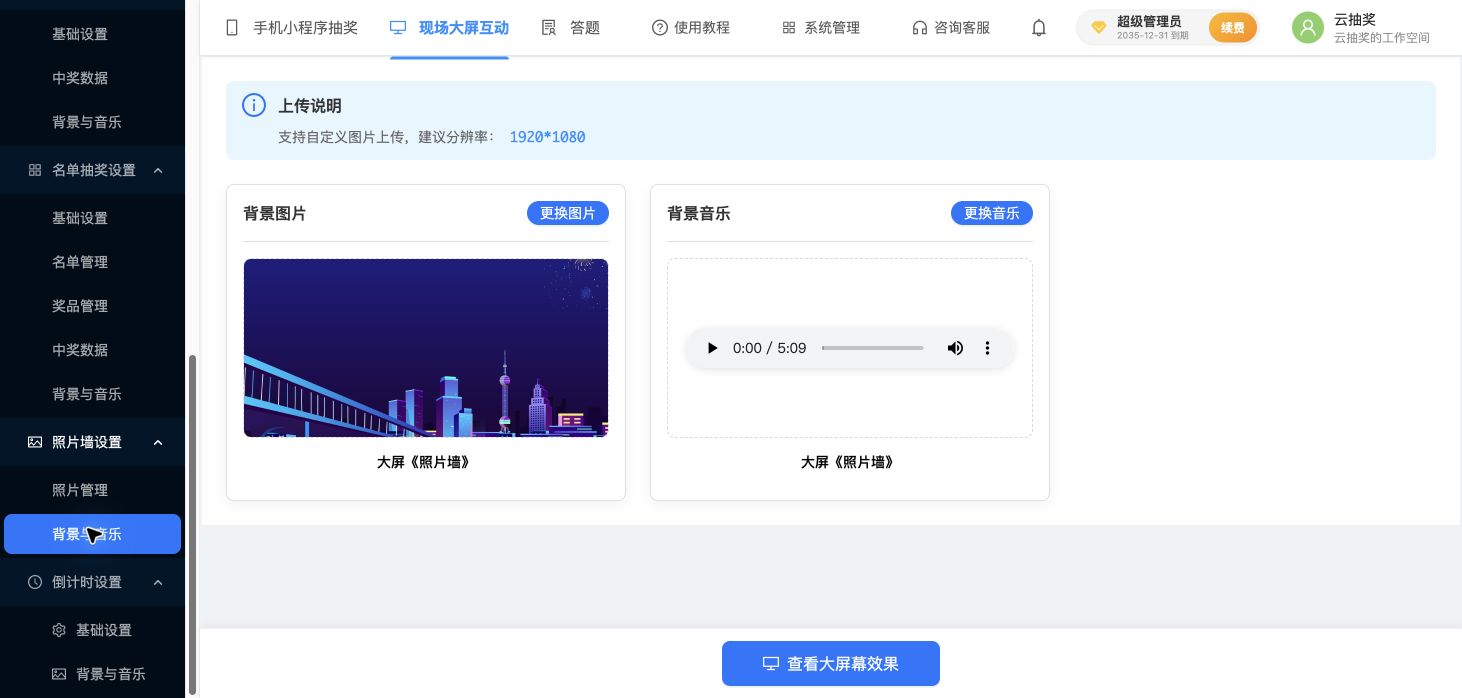This screenshot has height=698, width=1462.
Task: Click the 云抽奖 user name
Action: [1355, 19]
